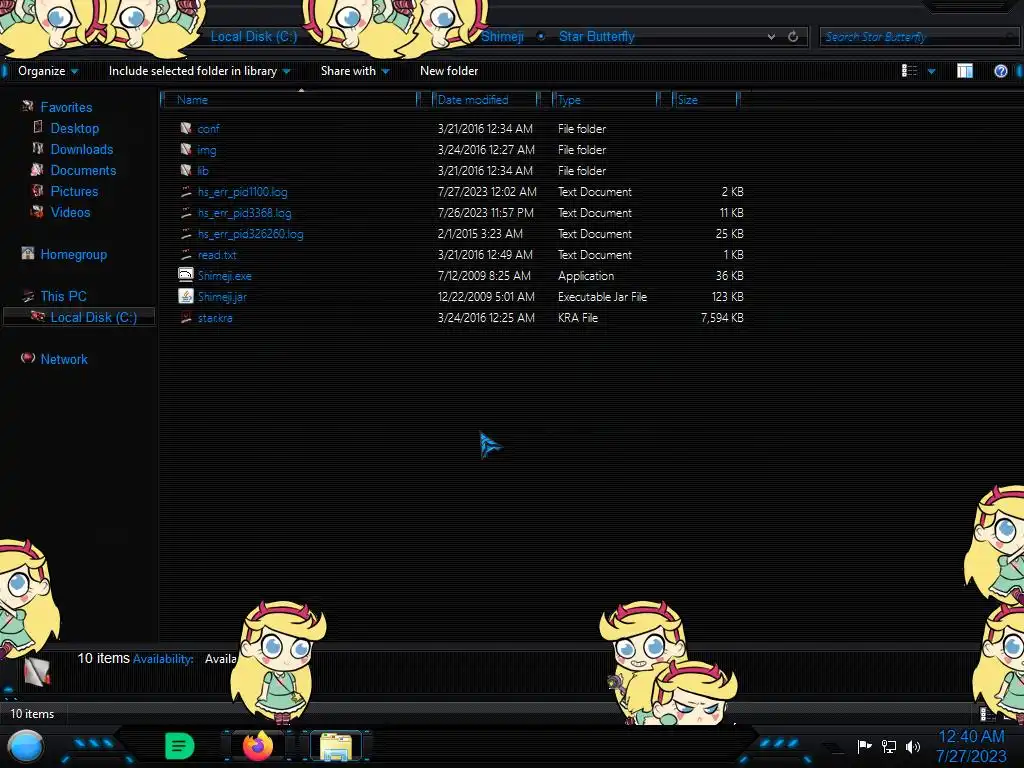Select Local Disk (C:) in navigation tree
Viewport: 1024px width, 768px height.
tap(93, 317)
